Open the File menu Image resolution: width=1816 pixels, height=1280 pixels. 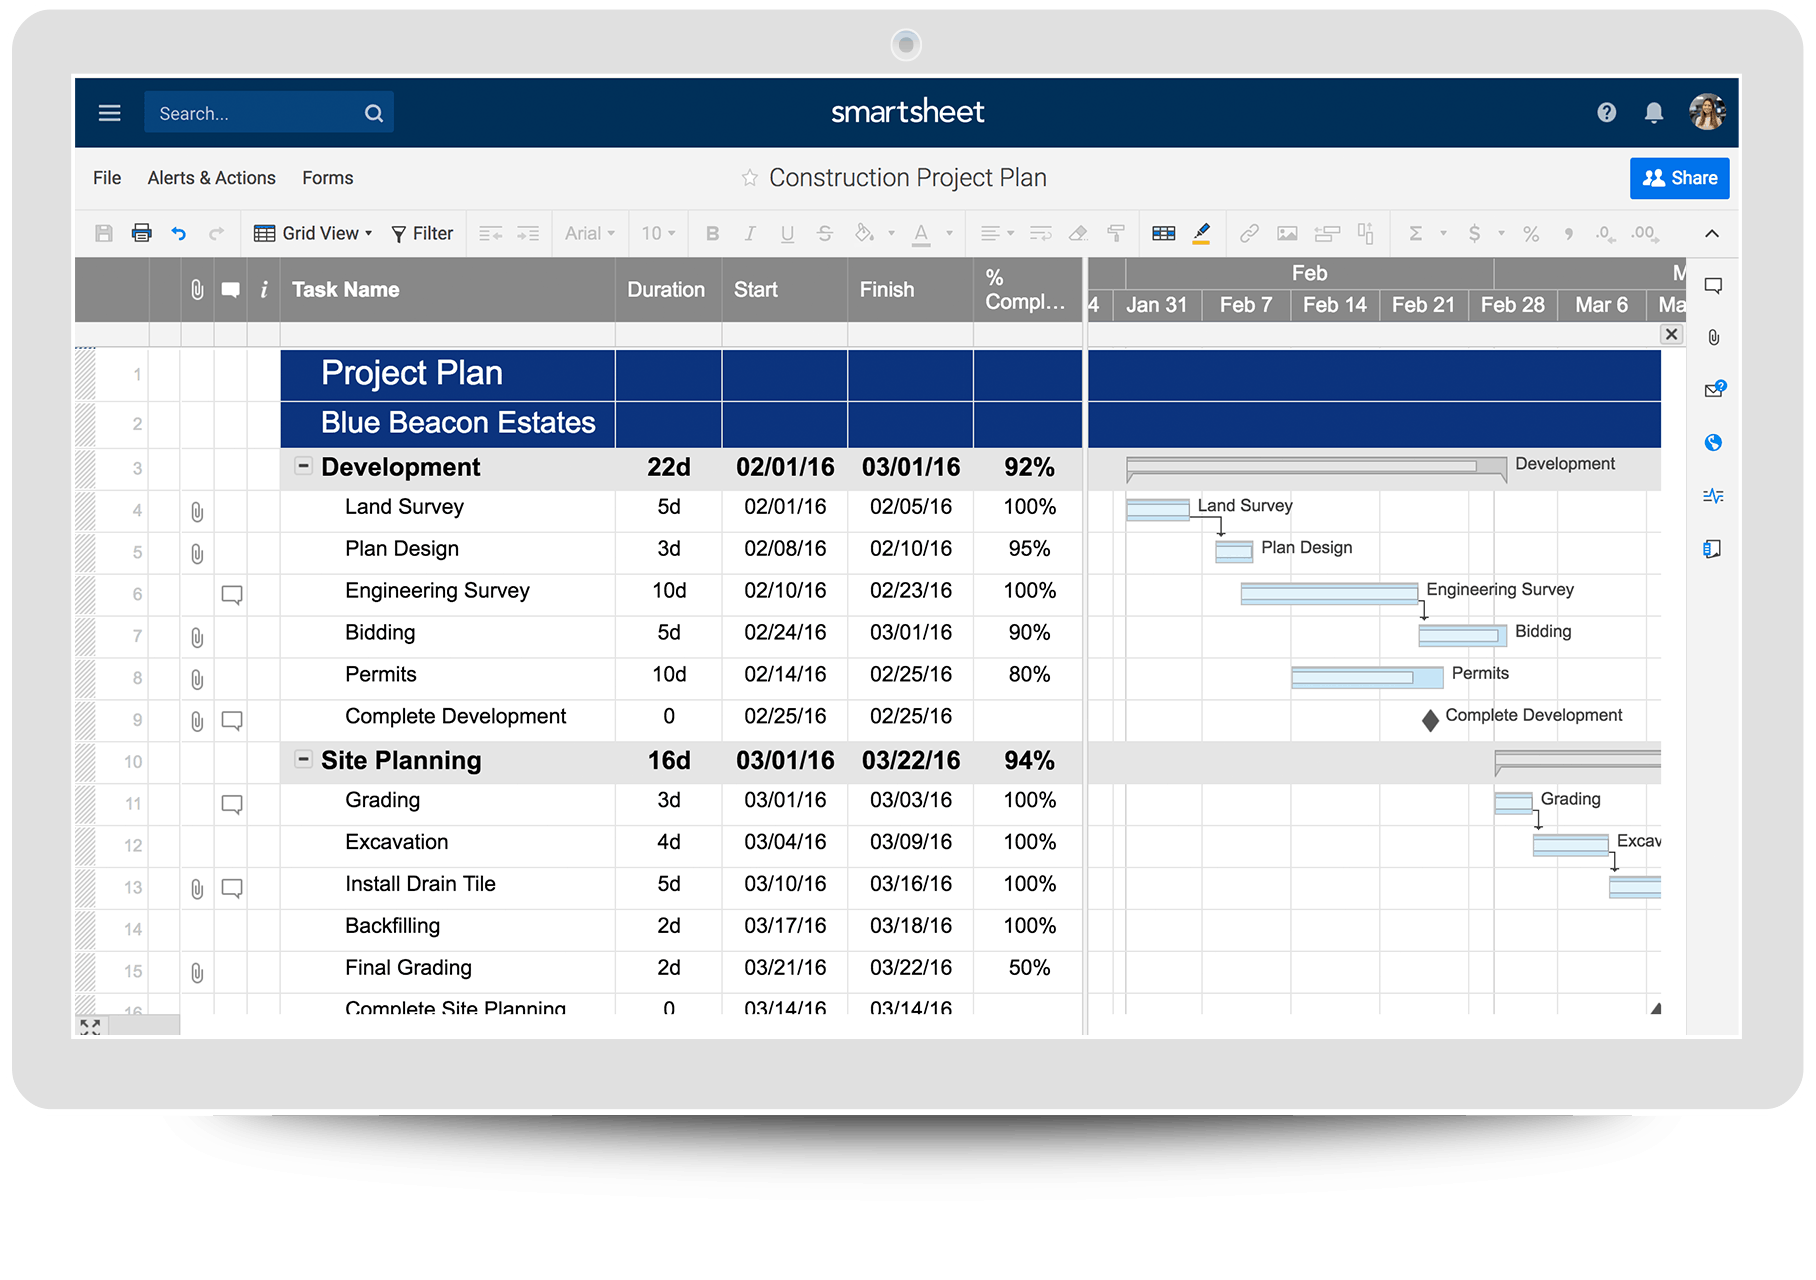click(107, 178)
